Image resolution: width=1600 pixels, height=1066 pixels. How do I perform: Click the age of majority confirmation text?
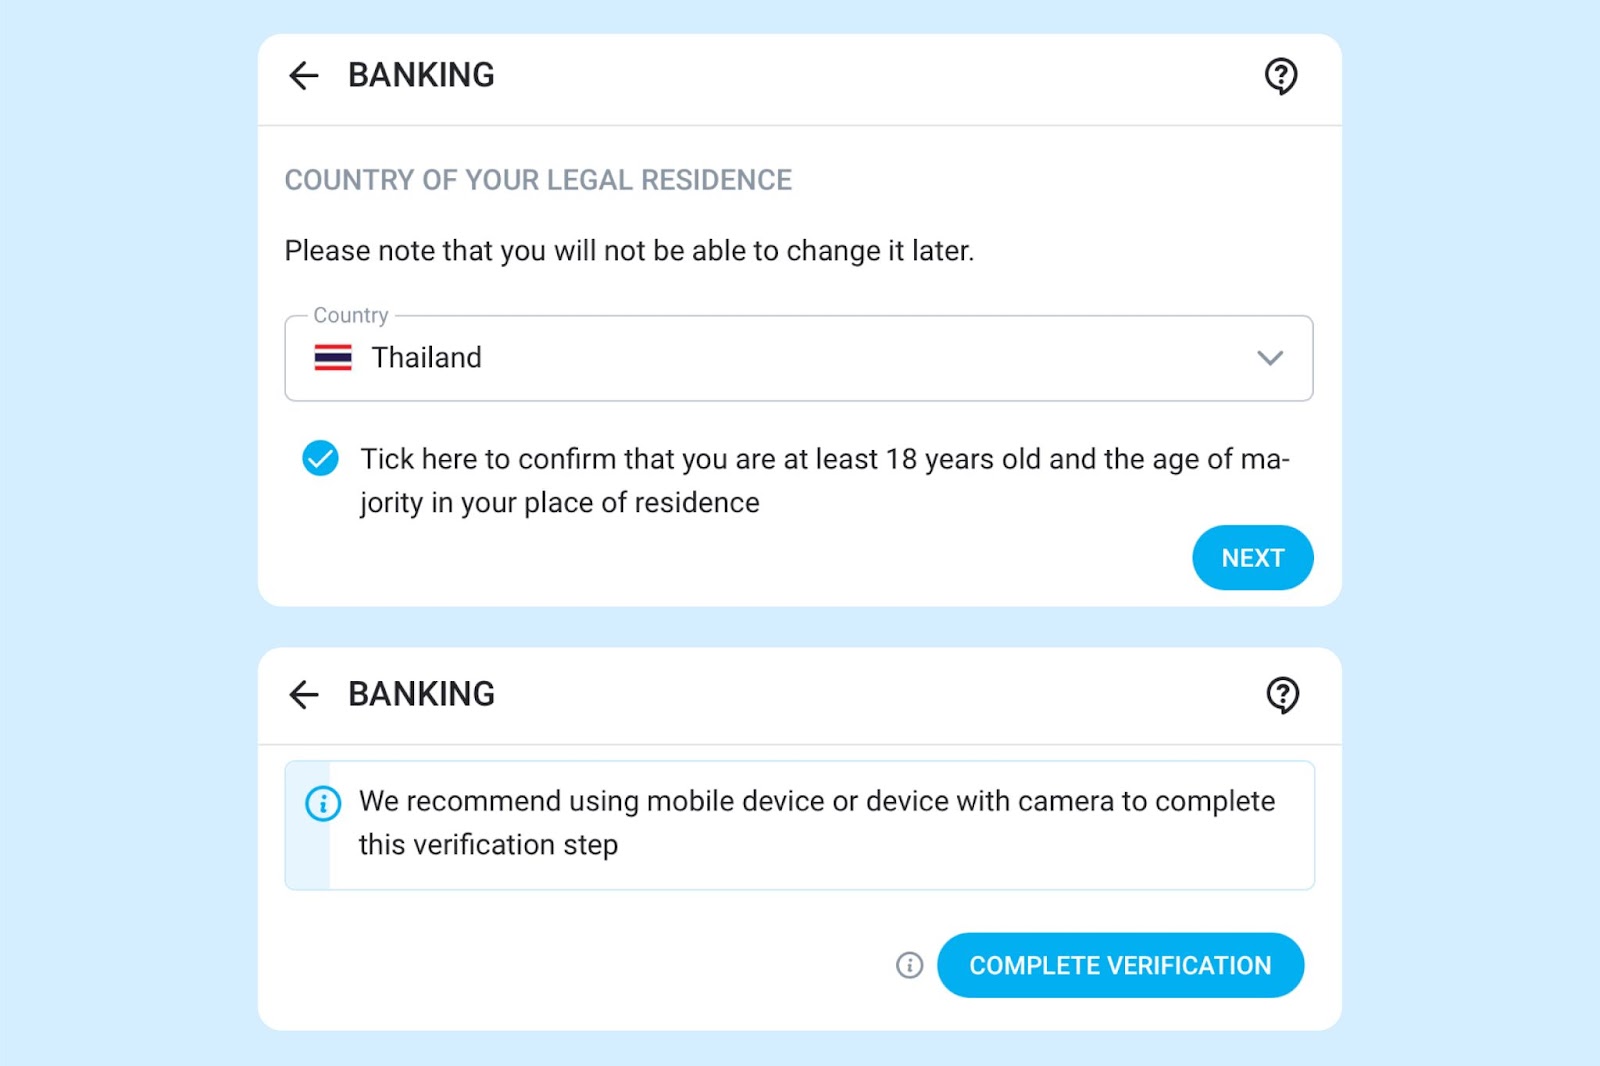click(x=825, y=480)
